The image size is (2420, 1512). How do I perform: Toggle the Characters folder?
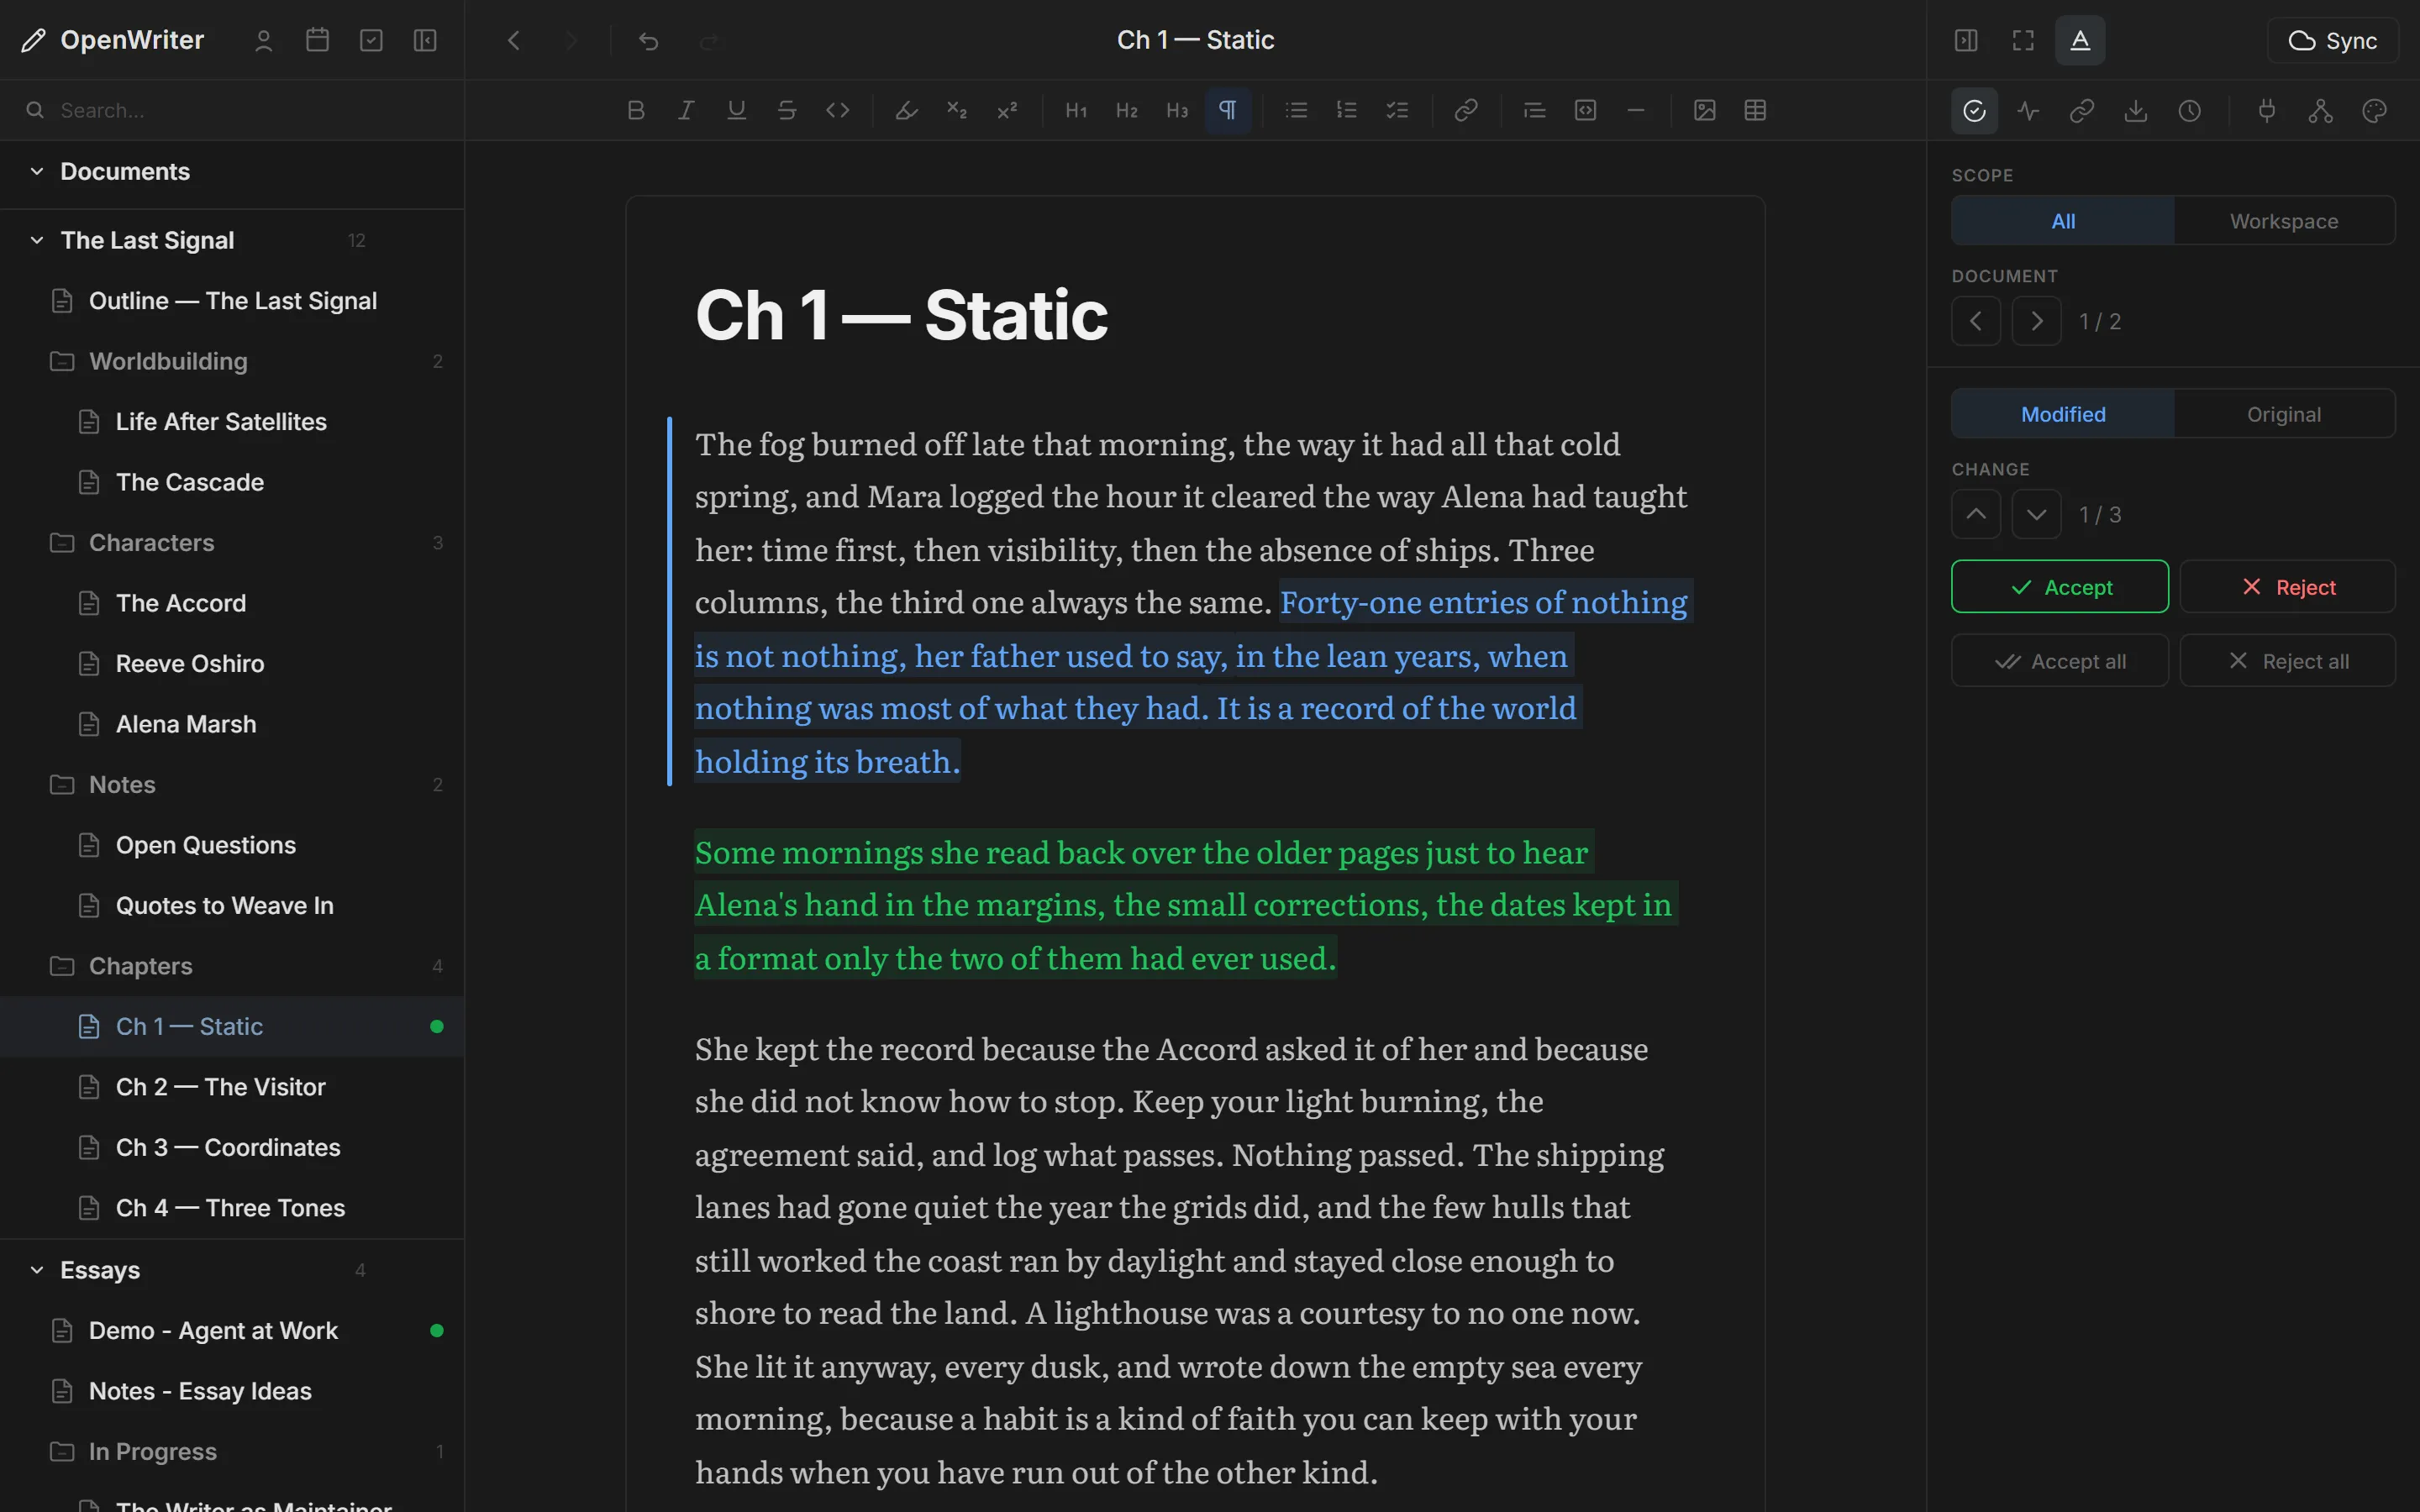(x=232, y=542)
